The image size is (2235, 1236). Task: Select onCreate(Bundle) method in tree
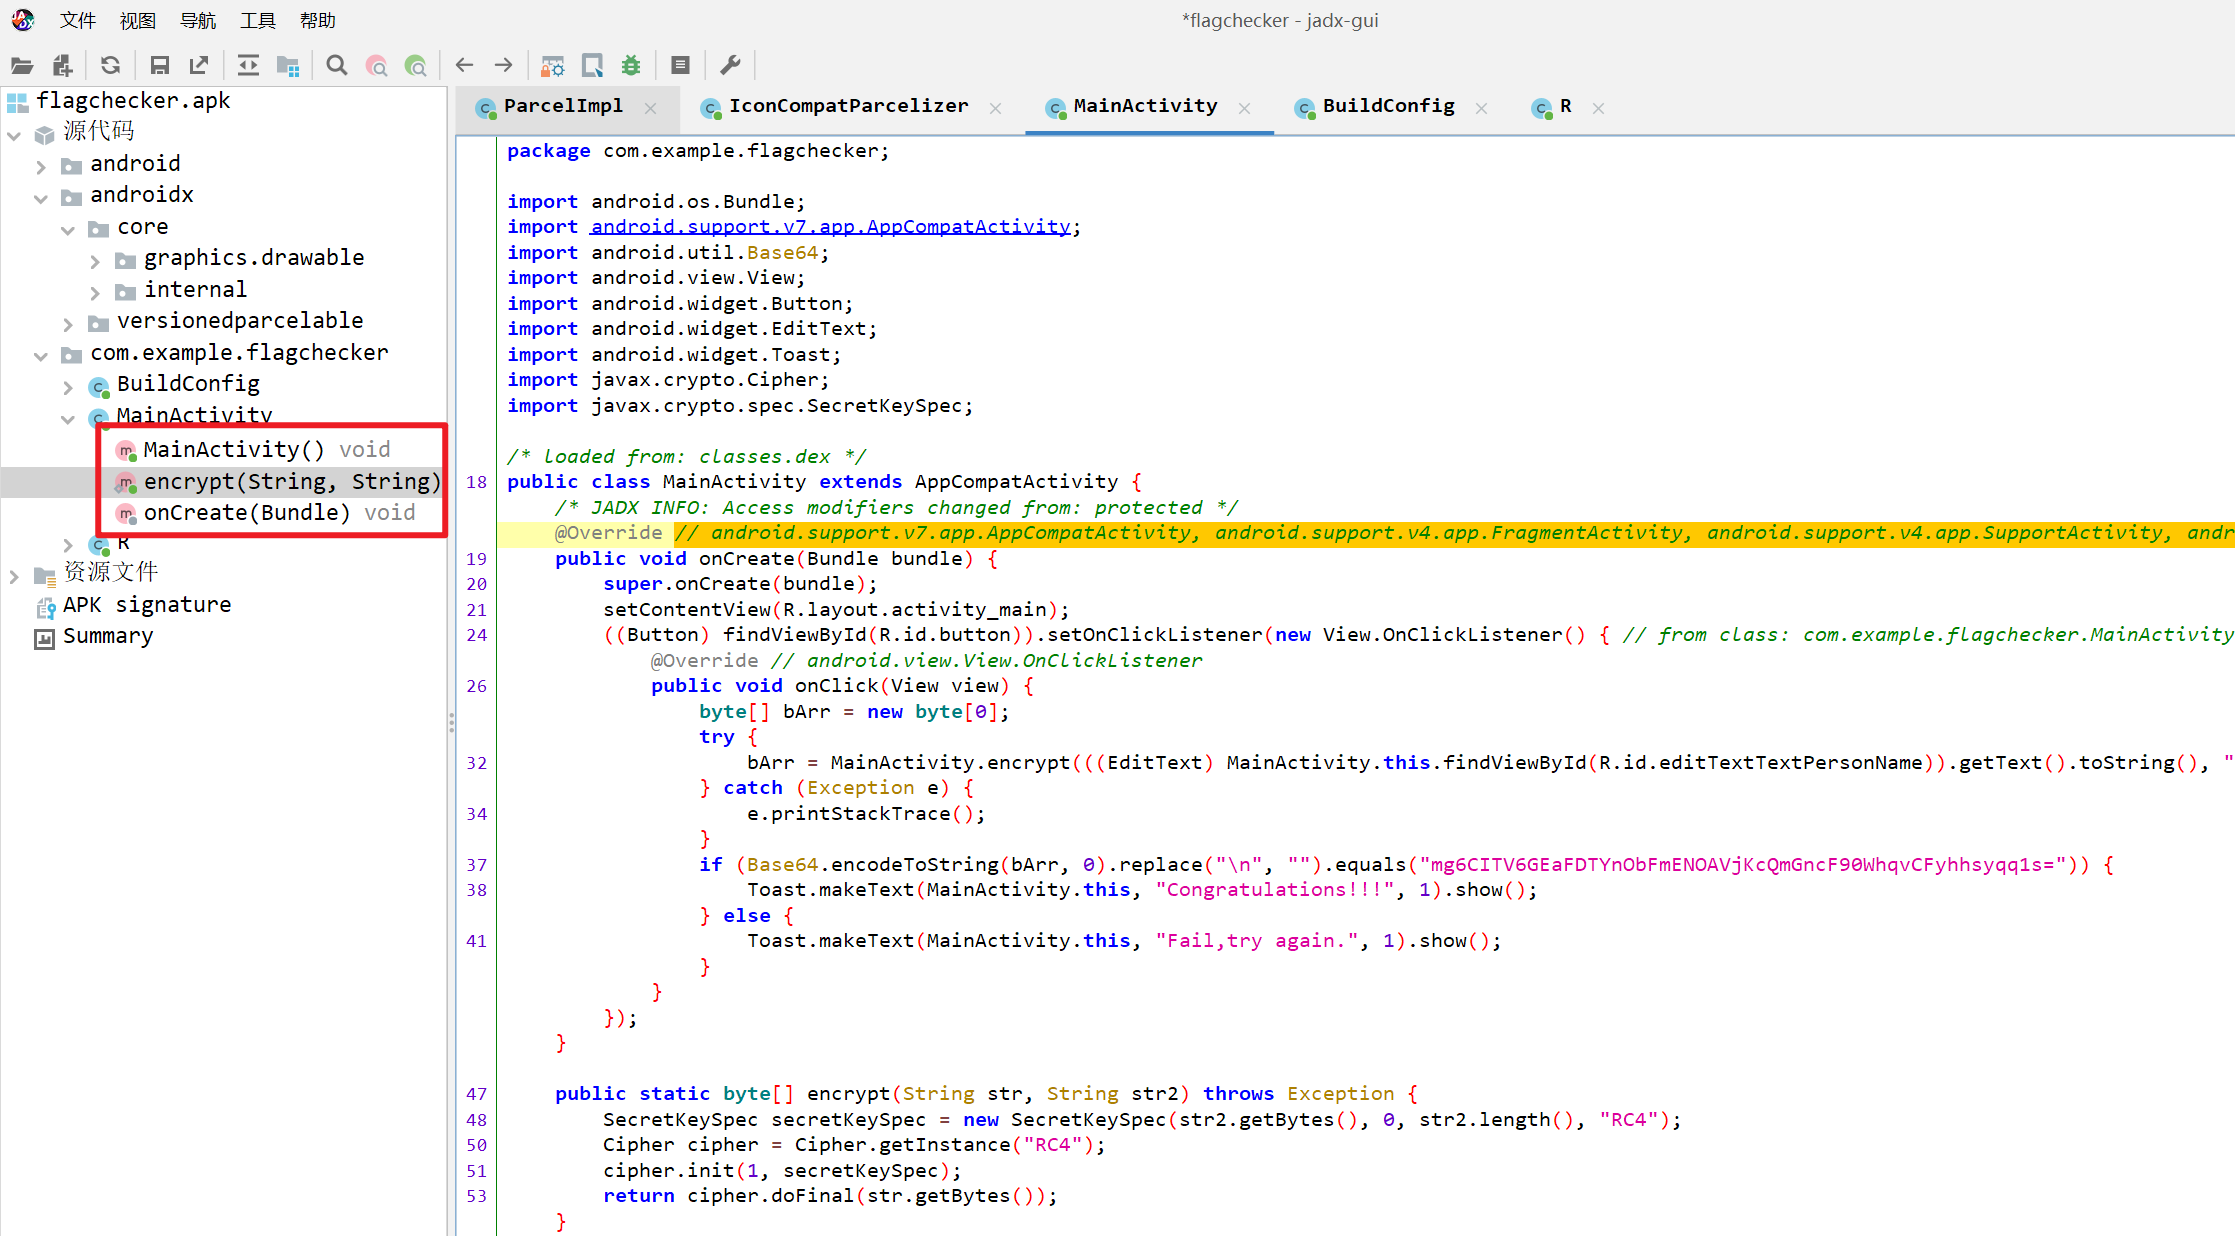tap(264, 513)
